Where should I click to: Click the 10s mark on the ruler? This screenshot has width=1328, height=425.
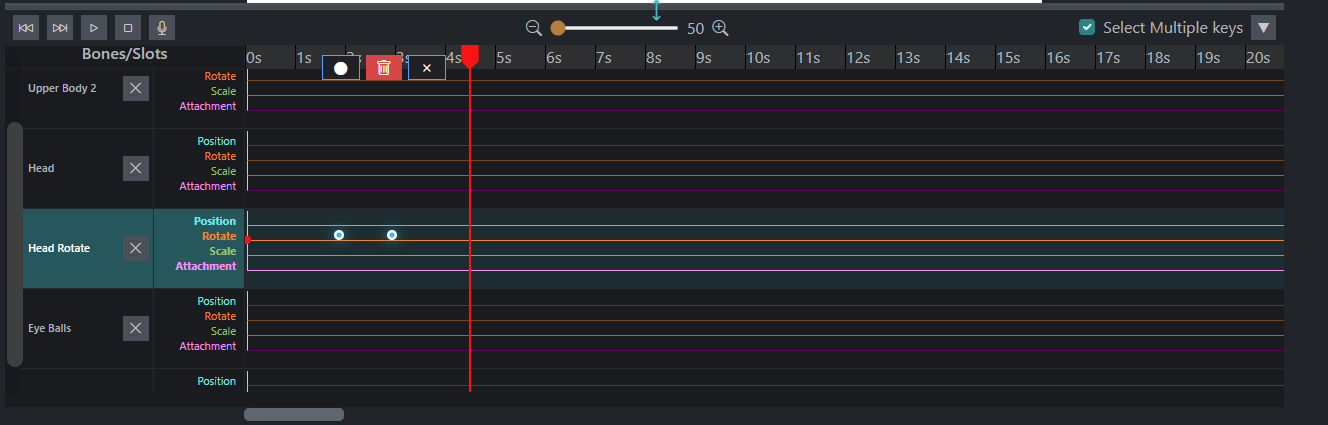[759, 58]
